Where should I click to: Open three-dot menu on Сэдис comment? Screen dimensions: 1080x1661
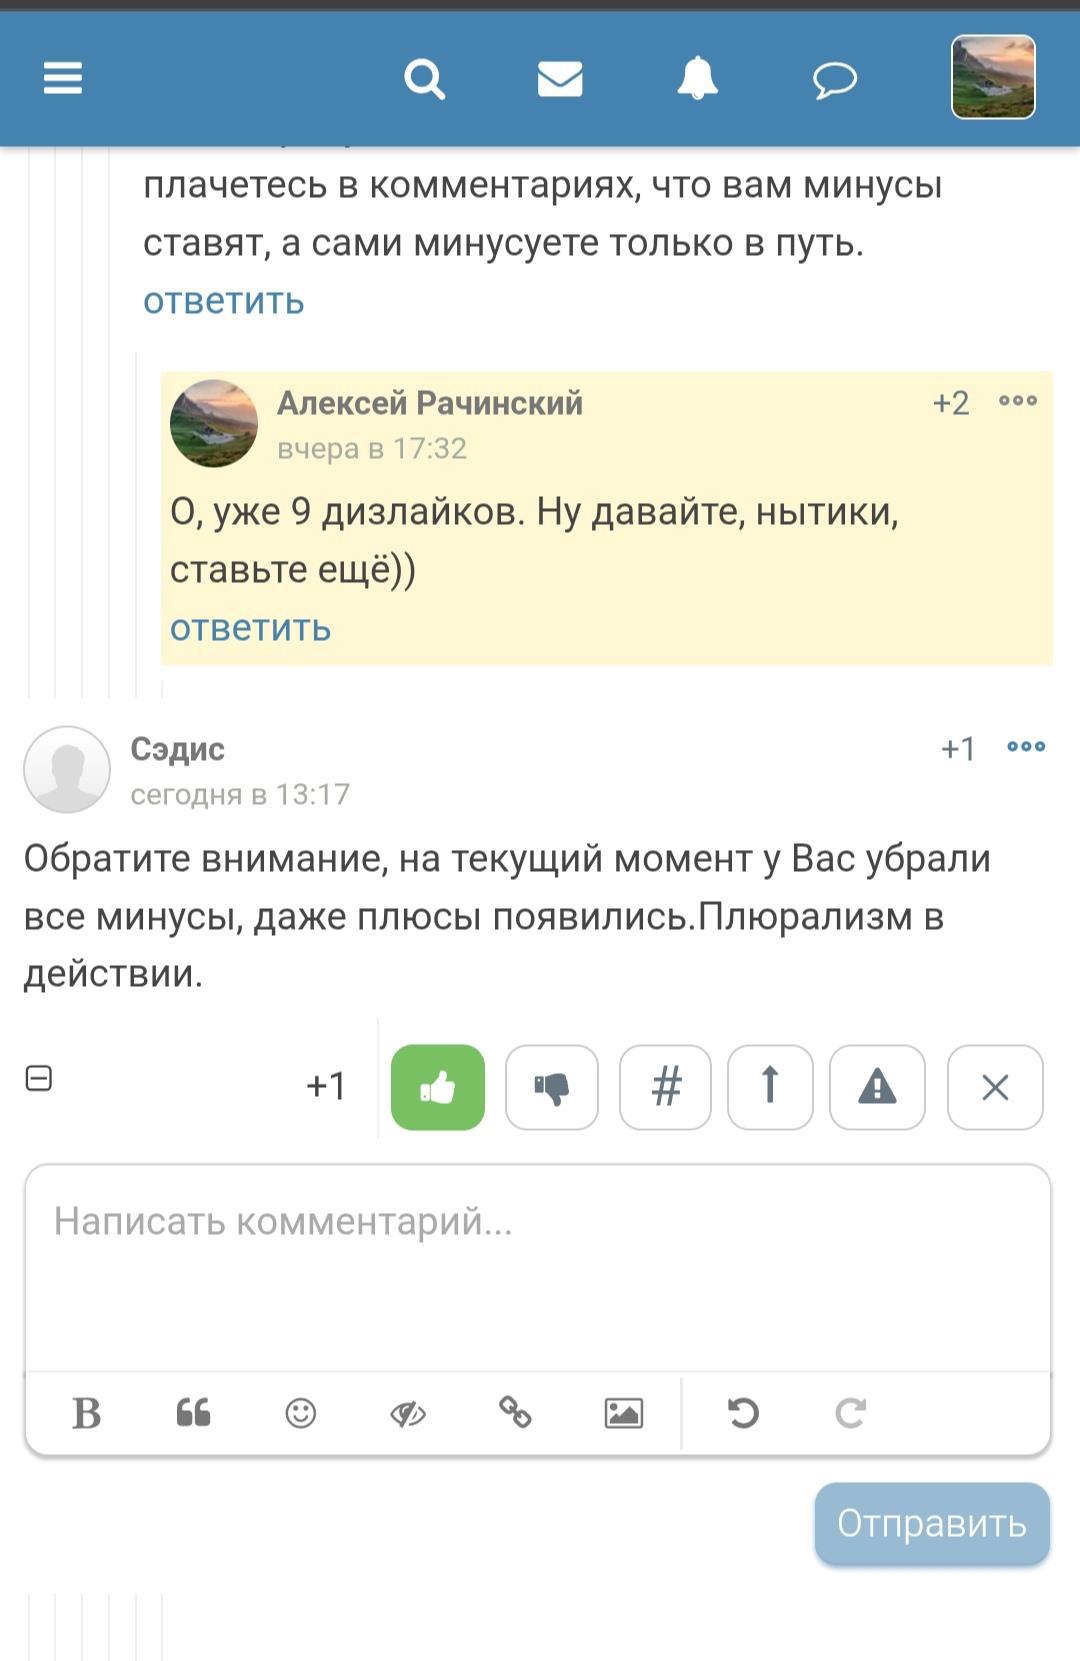tap(1026, 747)
